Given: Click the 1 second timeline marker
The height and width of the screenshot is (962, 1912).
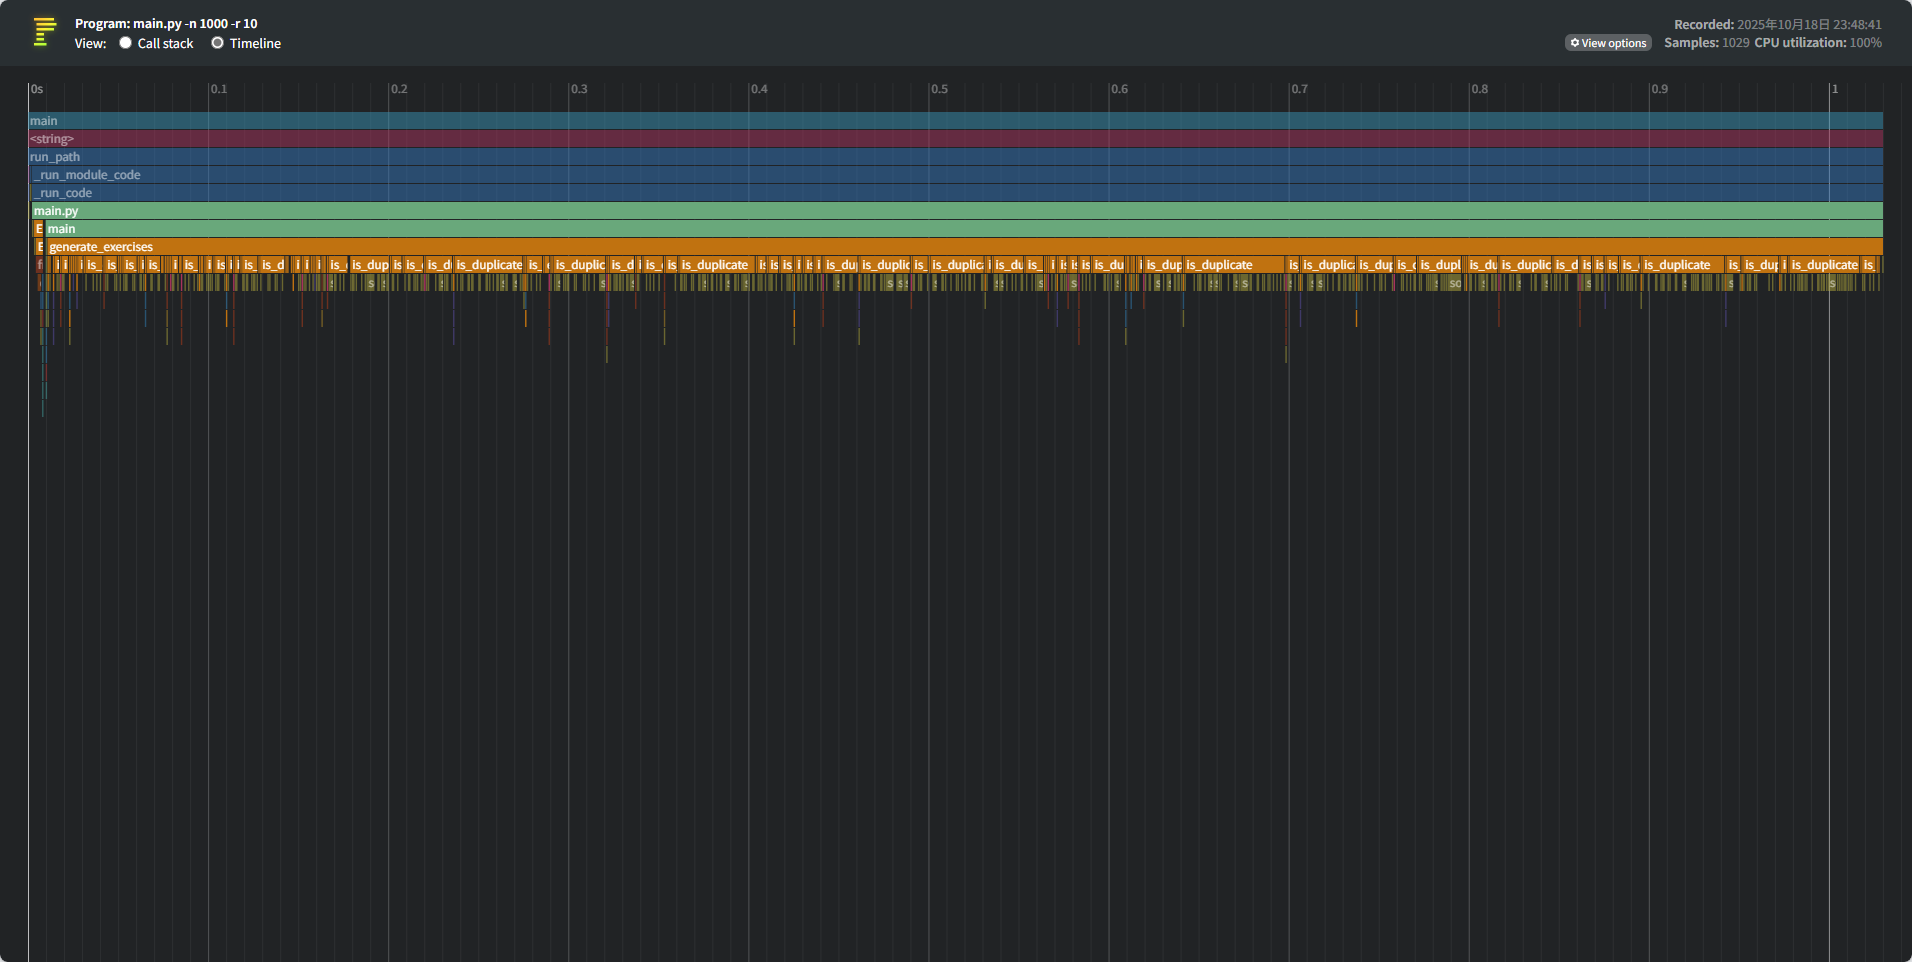Looking at the screenshot, I should click(x=1835, y=89).
